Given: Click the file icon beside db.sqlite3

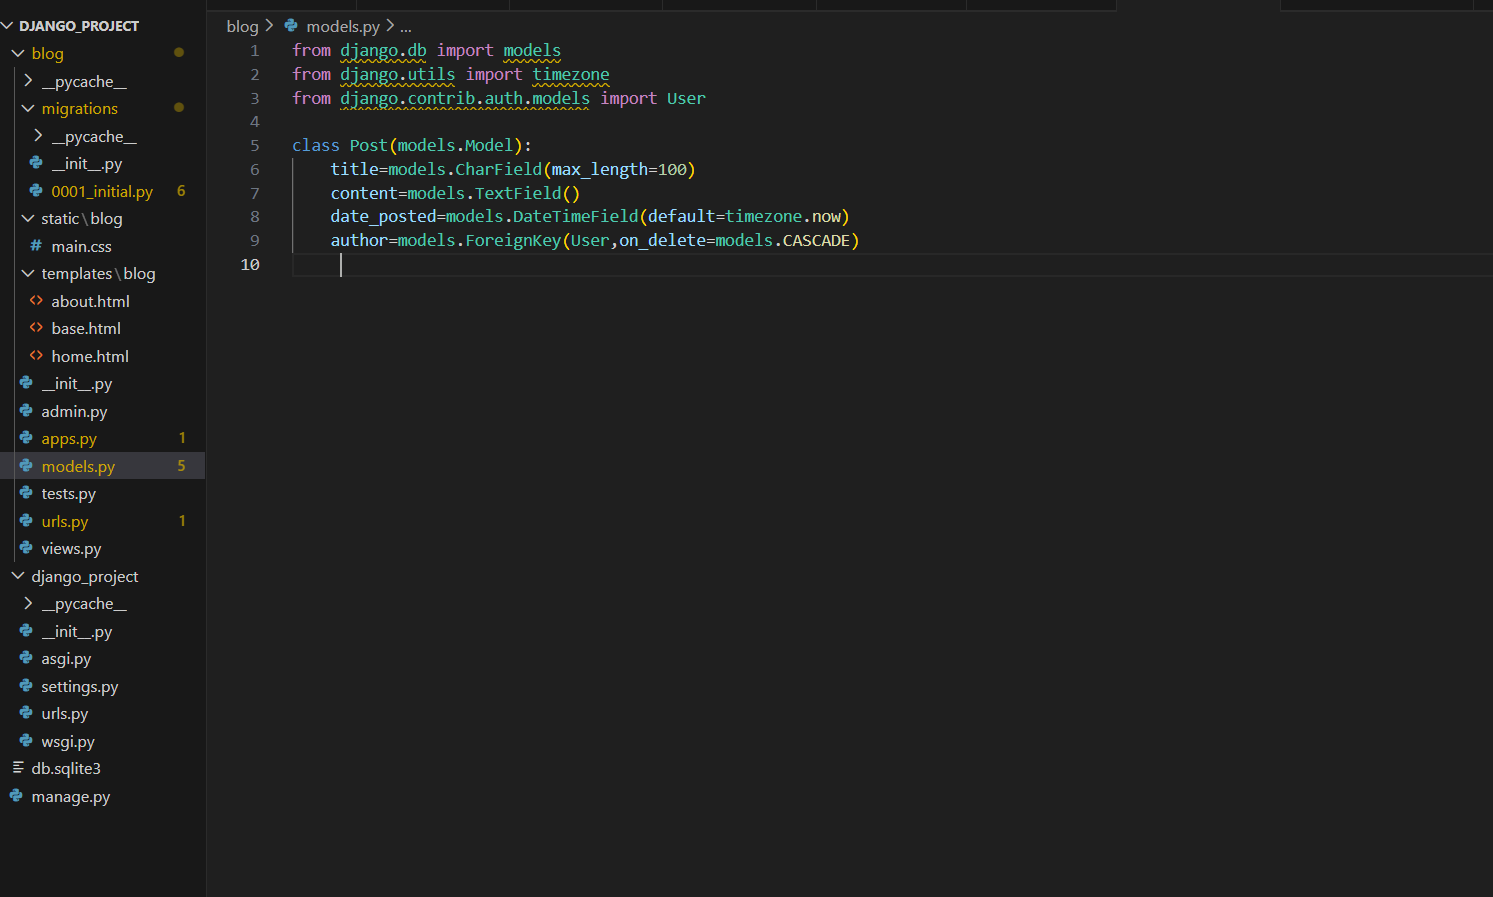Looking at the screenshot, I should [x=17, y=768].
